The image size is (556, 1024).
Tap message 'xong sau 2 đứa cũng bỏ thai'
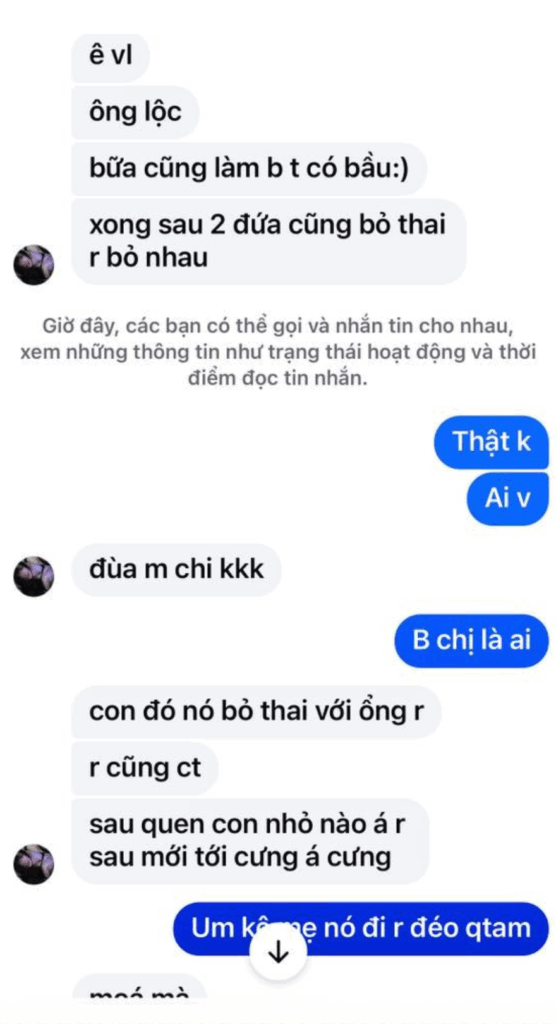(x=269, y=242)
